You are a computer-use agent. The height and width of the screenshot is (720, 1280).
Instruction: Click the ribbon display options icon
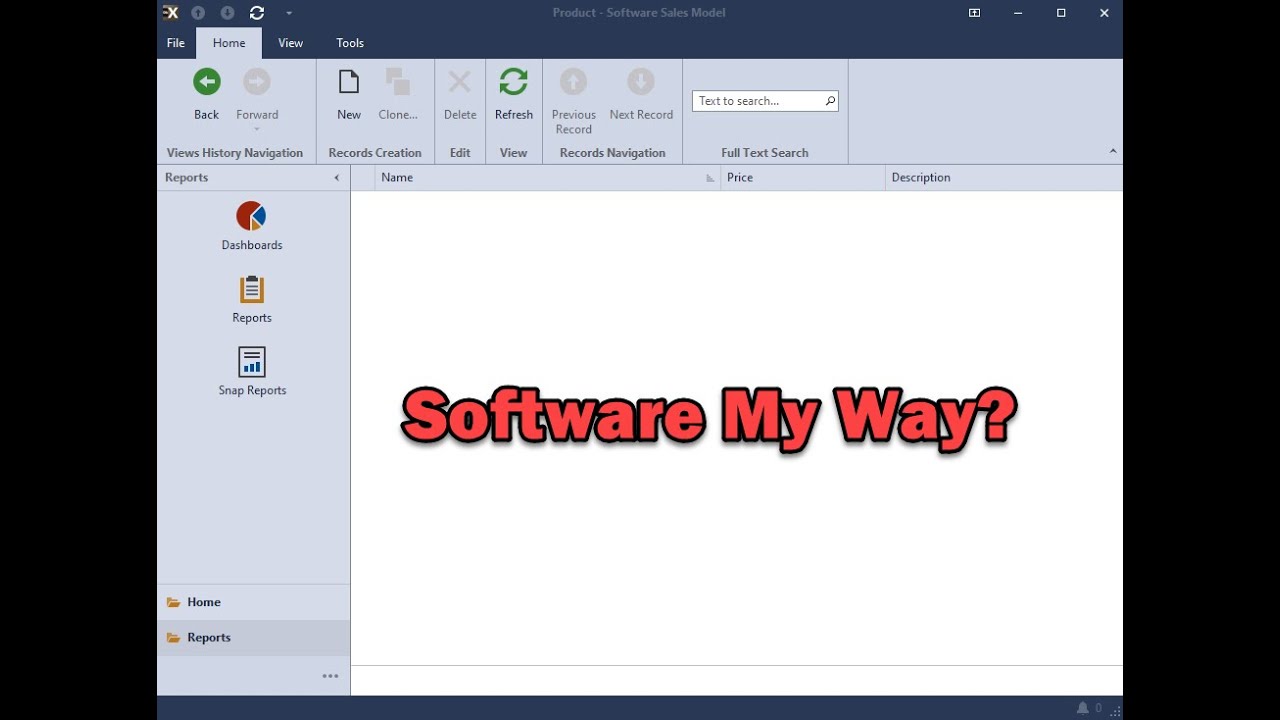[x=974, y=13]
